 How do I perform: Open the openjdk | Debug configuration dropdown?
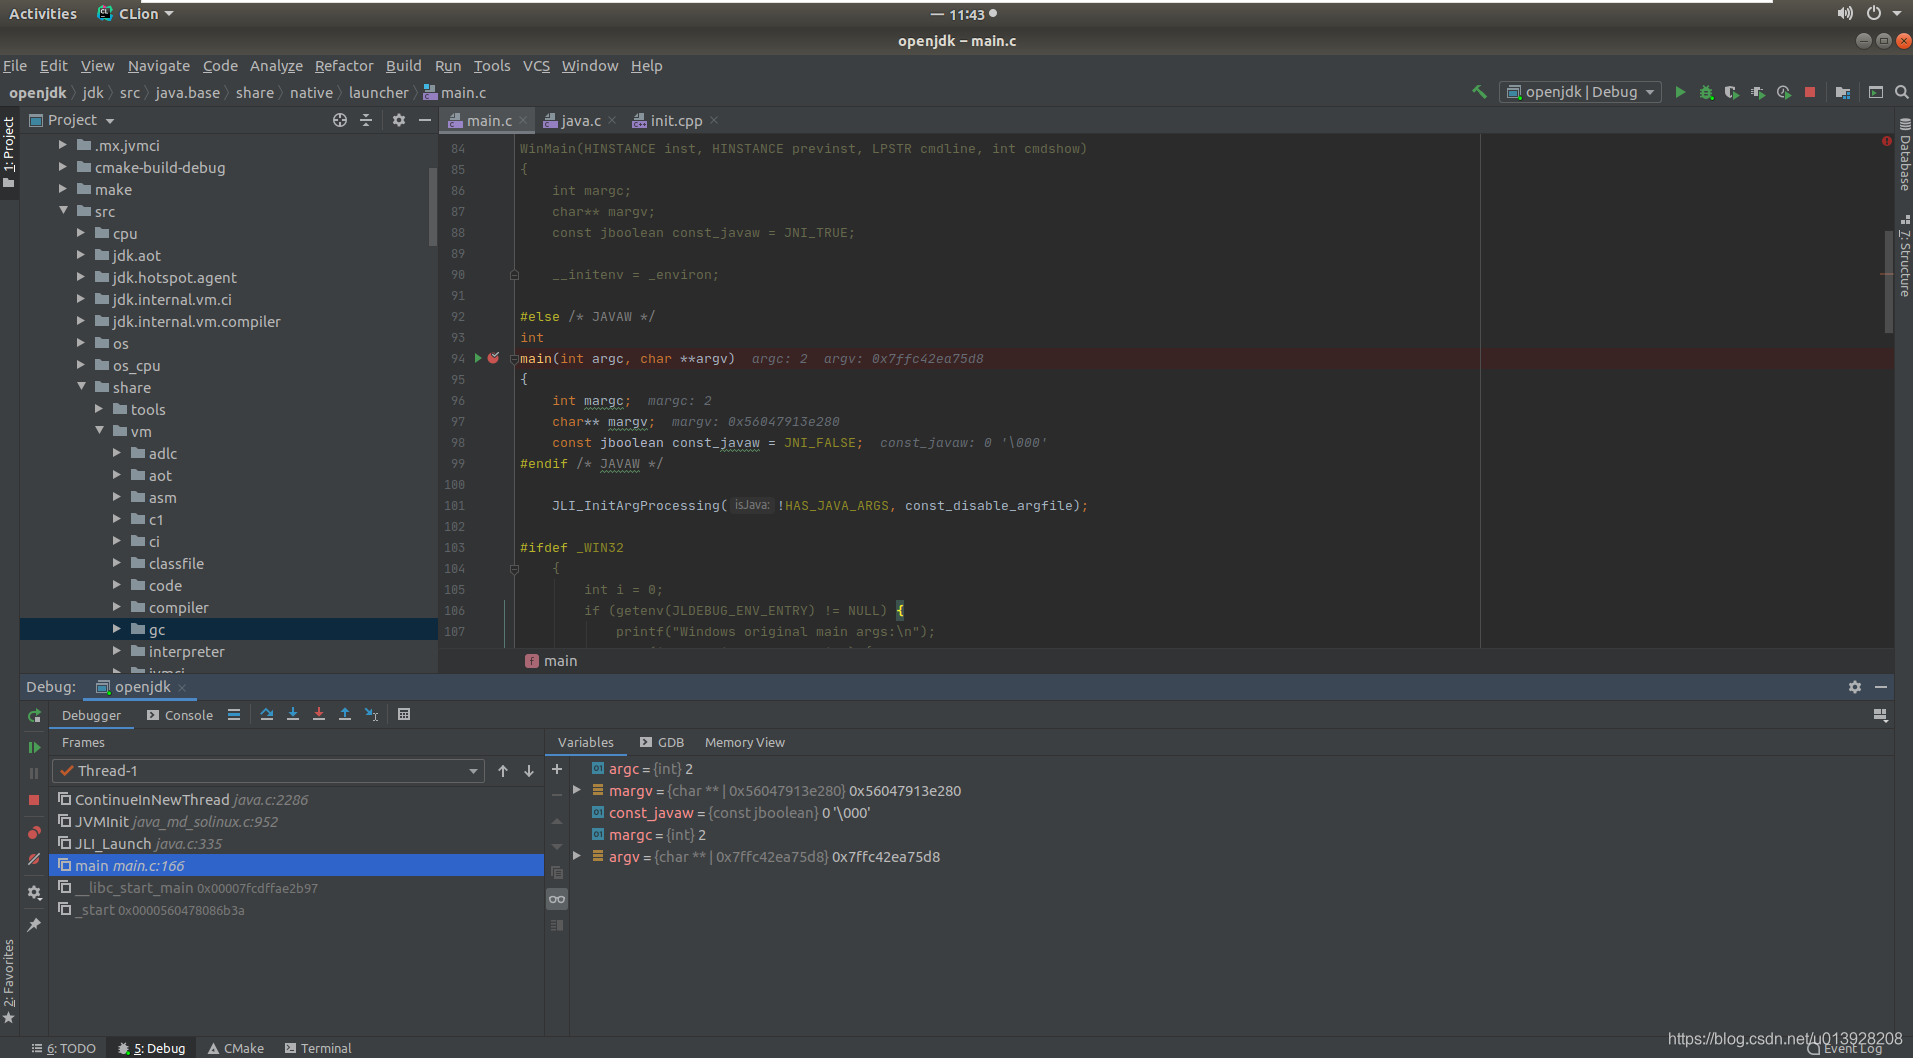[1580, 92]
